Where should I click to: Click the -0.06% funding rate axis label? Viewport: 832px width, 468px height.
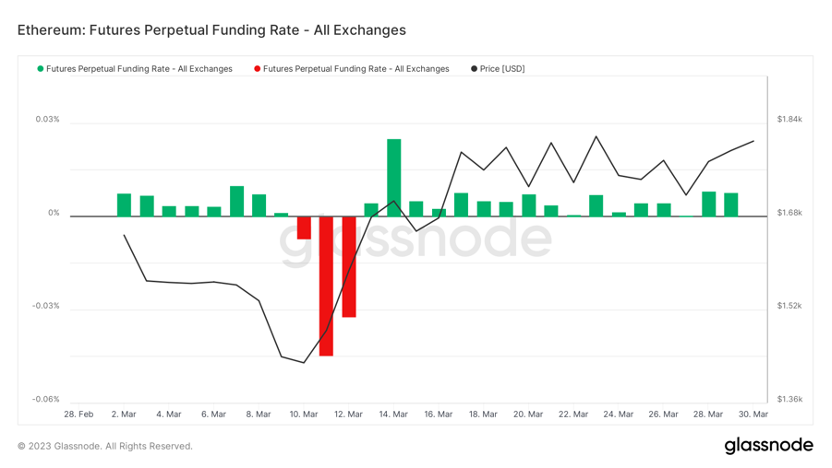[x=46, y=399]
